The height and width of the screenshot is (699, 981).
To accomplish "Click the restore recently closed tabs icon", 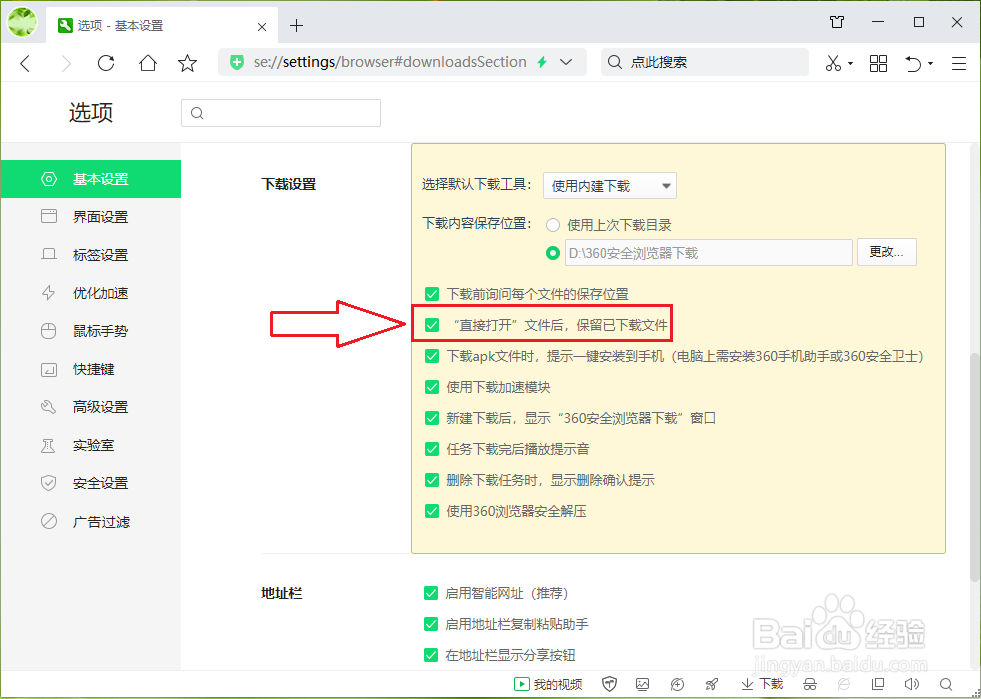I will [913, 62].
